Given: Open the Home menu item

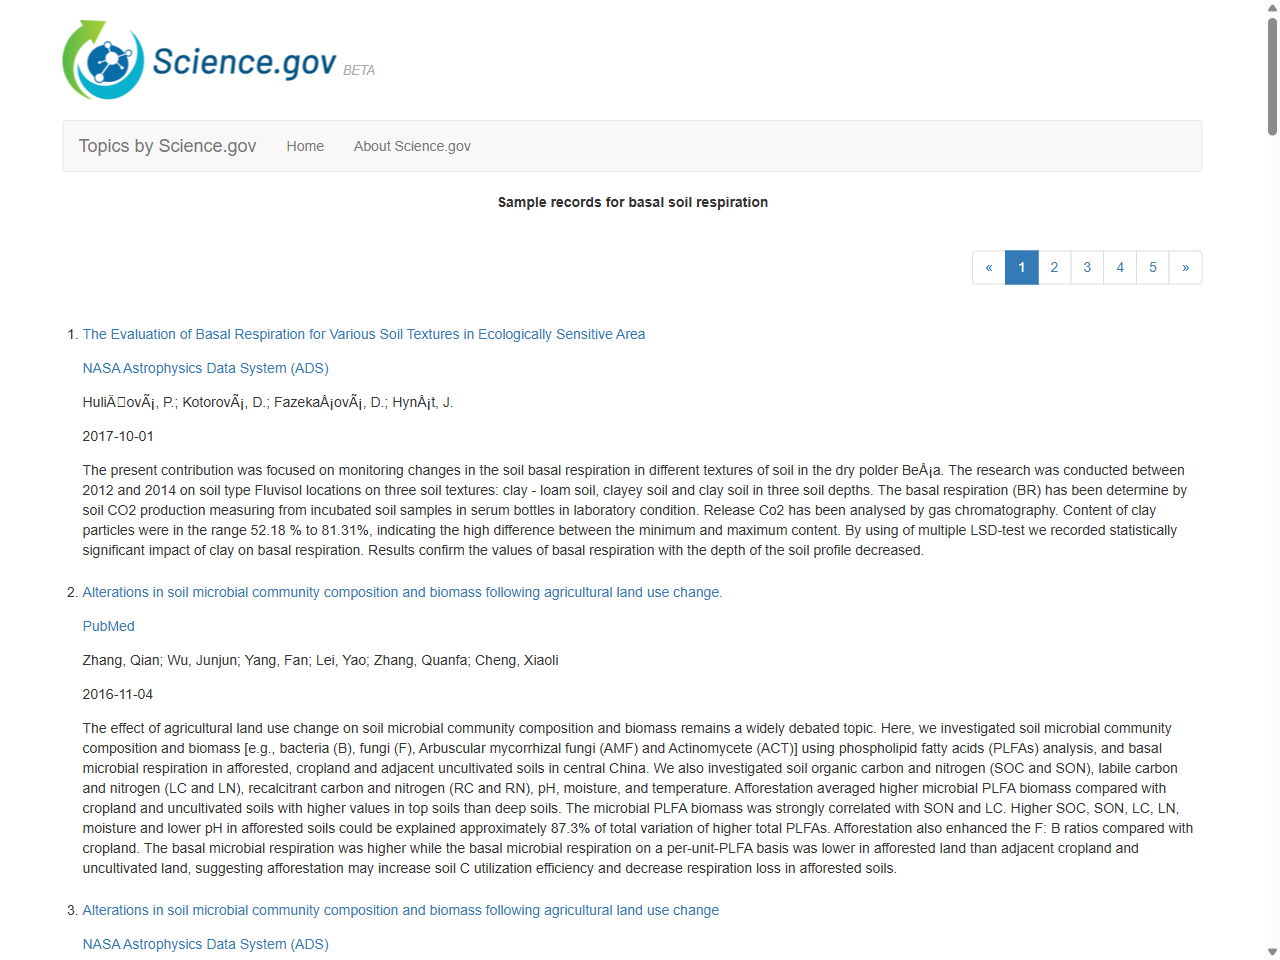Looking at the screenshot, I should click(x=305, y=146).
